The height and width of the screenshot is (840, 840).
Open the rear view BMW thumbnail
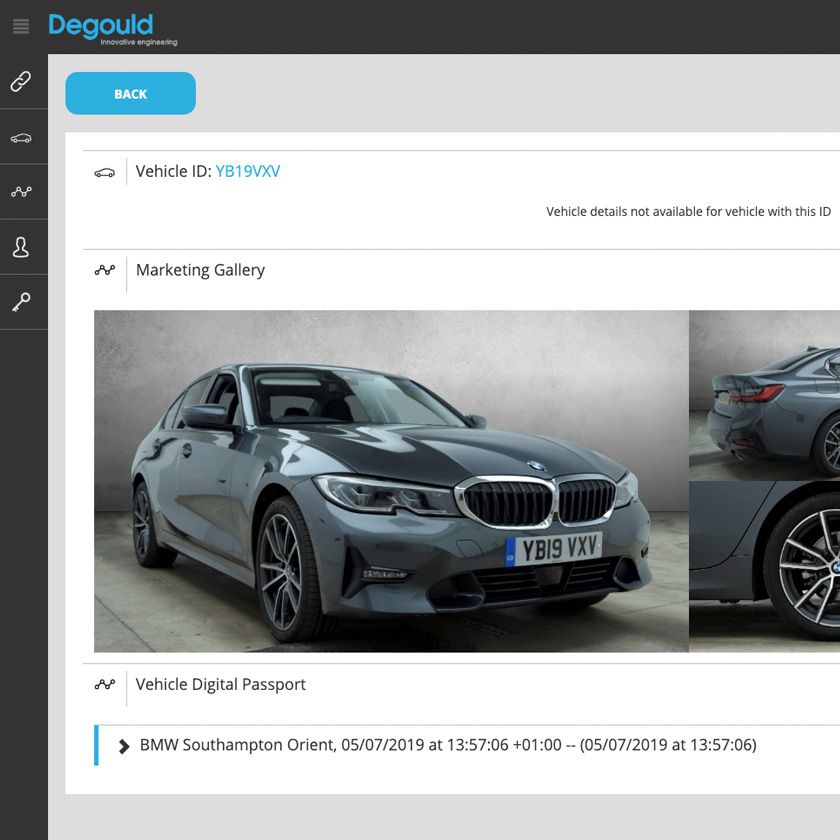[x=764, y=395]
